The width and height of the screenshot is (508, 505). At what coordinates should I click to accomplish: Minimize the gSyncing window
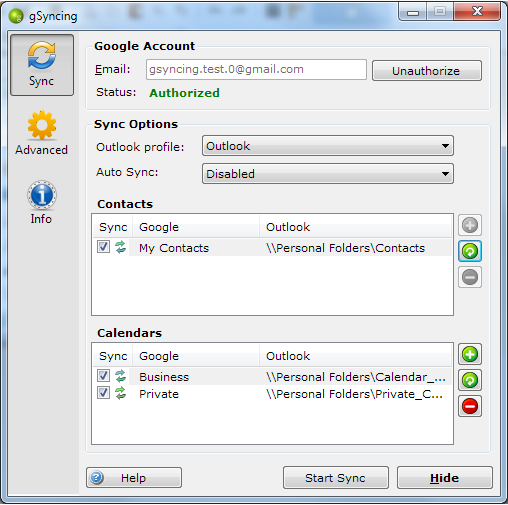[412, 12]
